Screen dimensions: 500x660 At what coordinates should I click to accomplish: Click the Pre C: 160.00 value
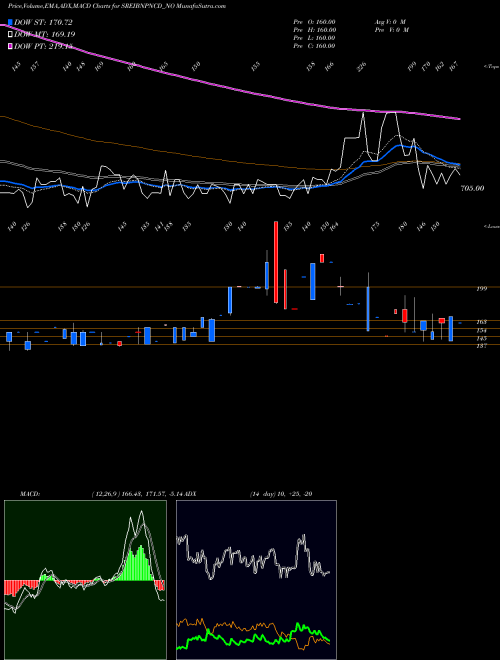[314, 46]
